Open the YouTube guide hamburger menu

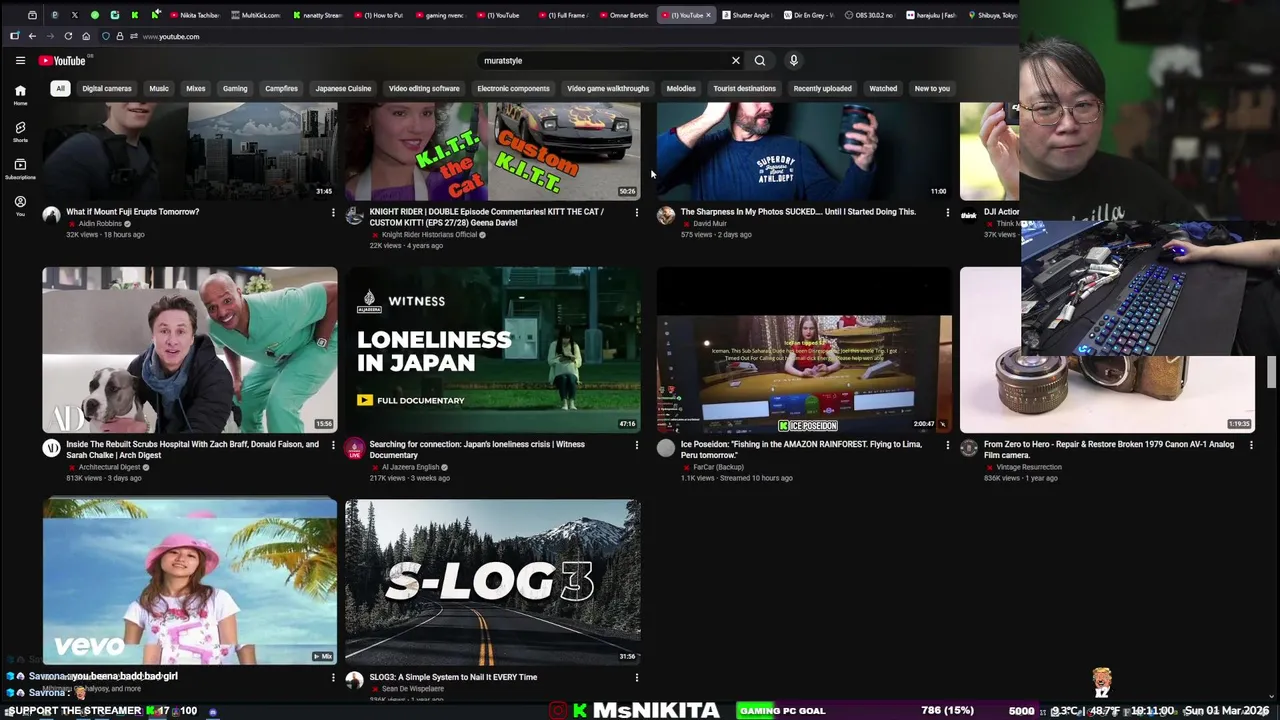20,61
